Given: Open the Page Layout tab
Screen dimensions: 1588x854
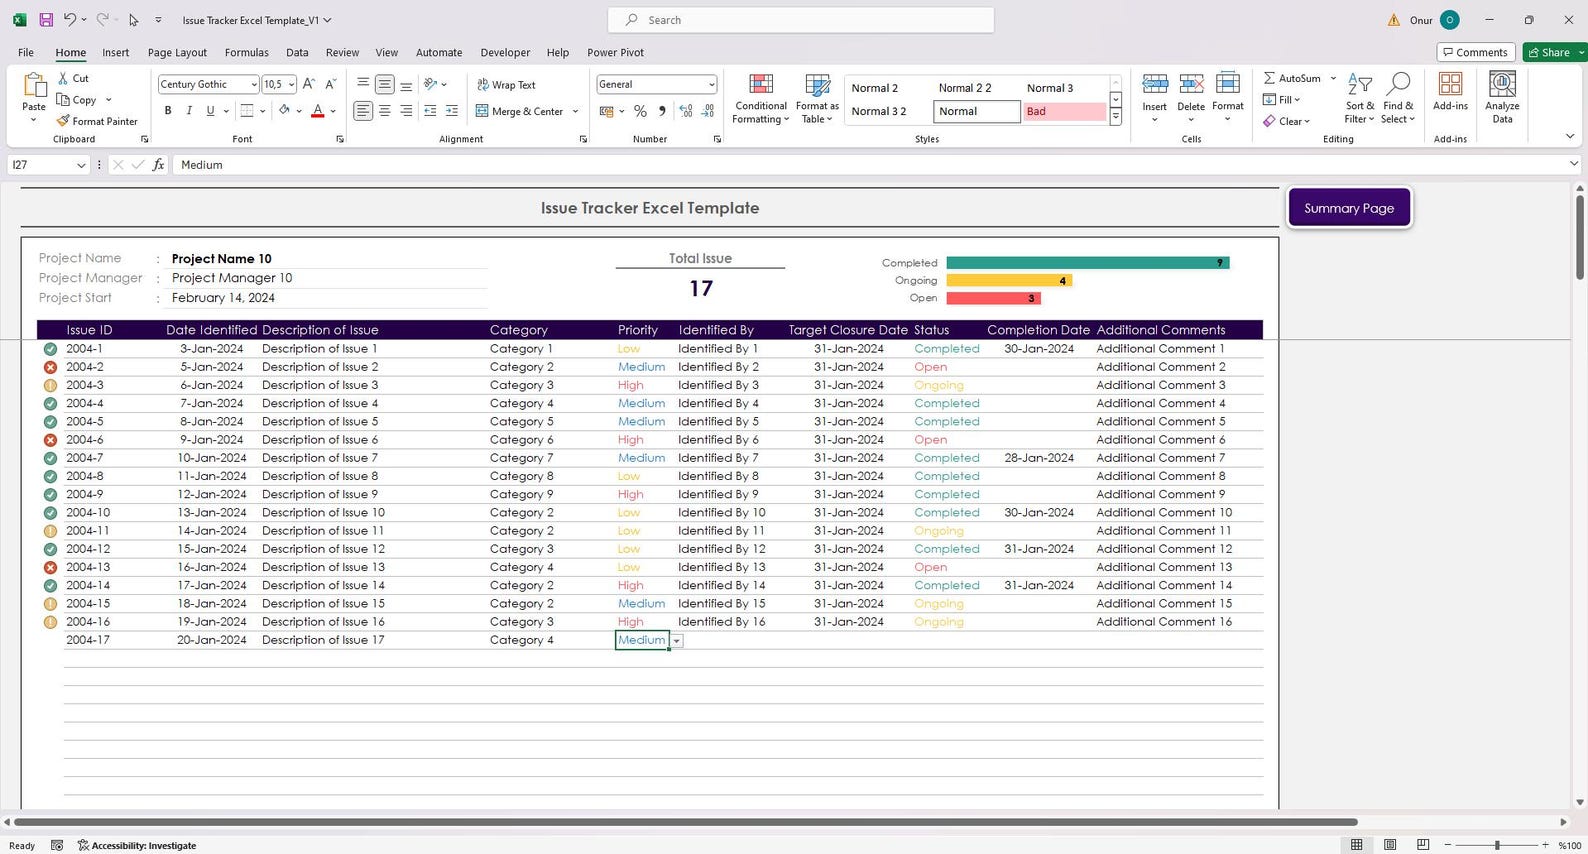Looking at the screenshot, I should [x=177, y=53].
